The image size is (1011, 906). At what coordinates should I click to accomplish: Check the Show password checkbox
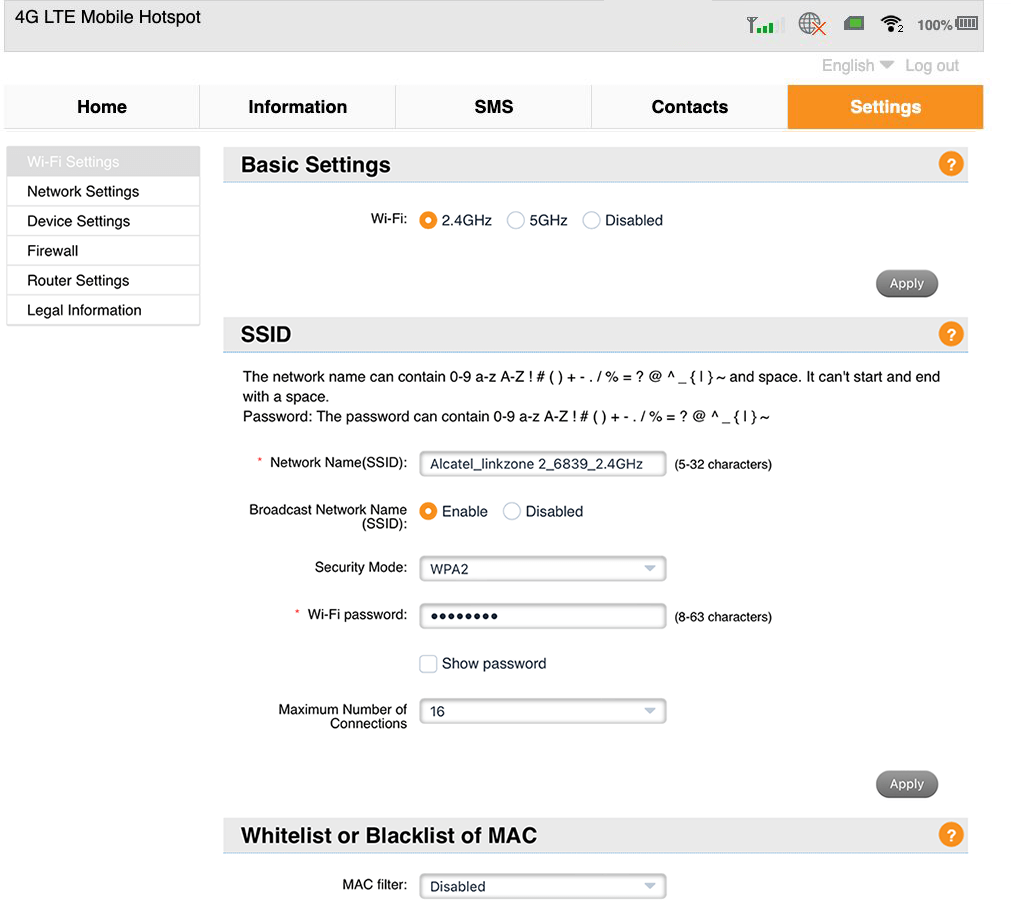pyautogui.click(x=428, y=664)
